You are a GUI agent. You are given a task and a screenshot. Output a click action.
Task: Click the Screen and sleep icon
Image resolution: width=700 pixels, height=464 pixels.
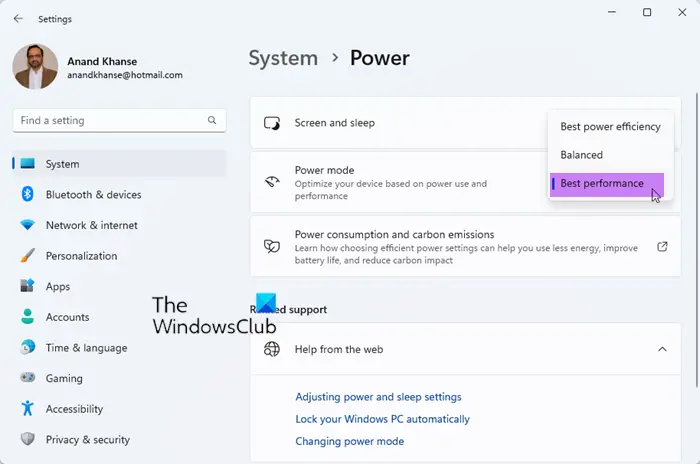[x=272, y=123]
